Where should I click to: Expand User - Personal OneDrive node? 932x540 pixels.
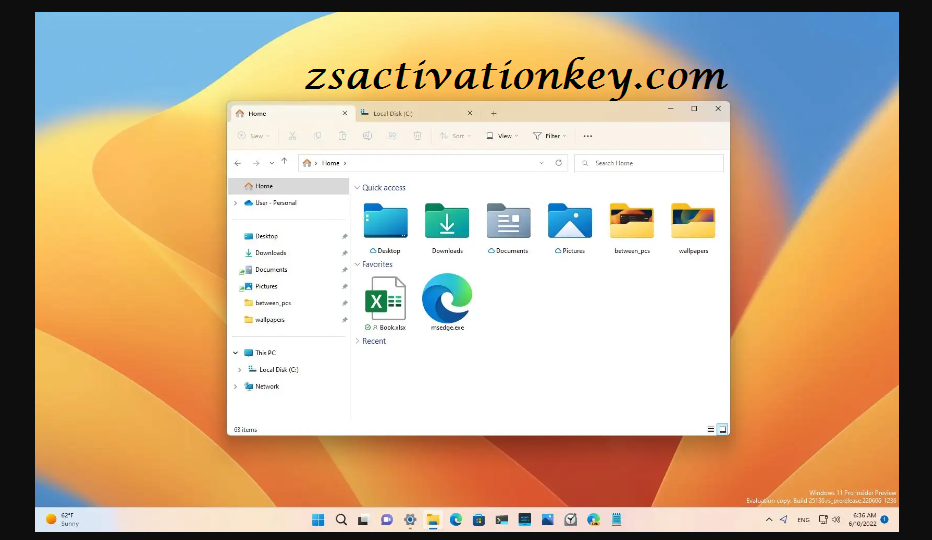pyautogui.click(x=235, y=203)
